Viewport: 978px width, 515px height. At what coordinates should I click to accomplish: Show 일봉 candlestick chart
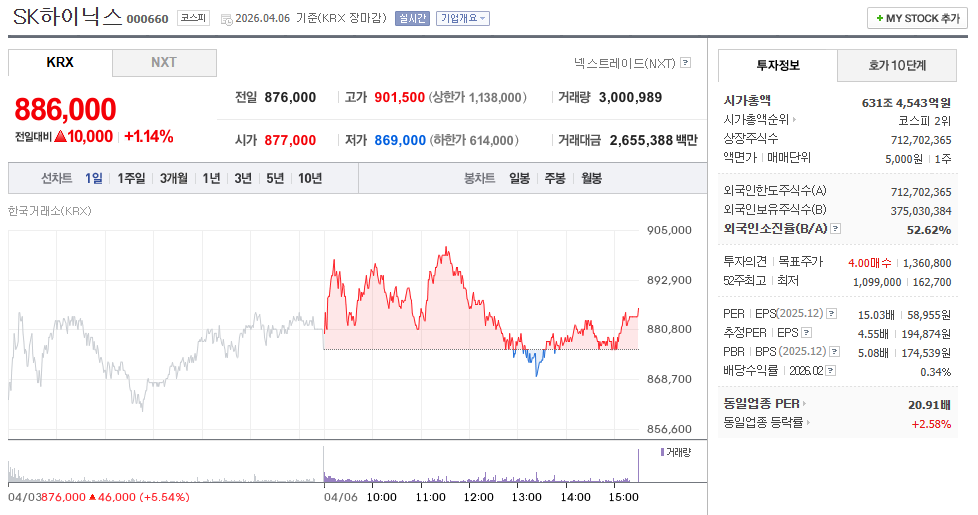tap(520, 178)
